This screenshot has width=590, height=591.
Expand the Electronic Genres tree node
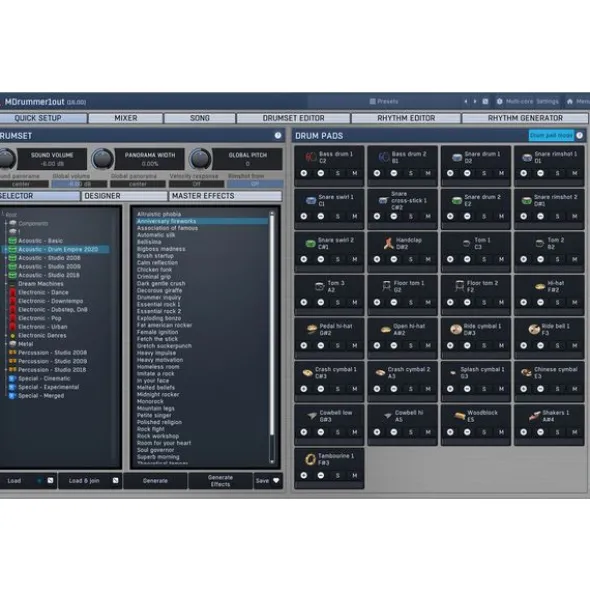pyautogui.click(x=5, y=335)
